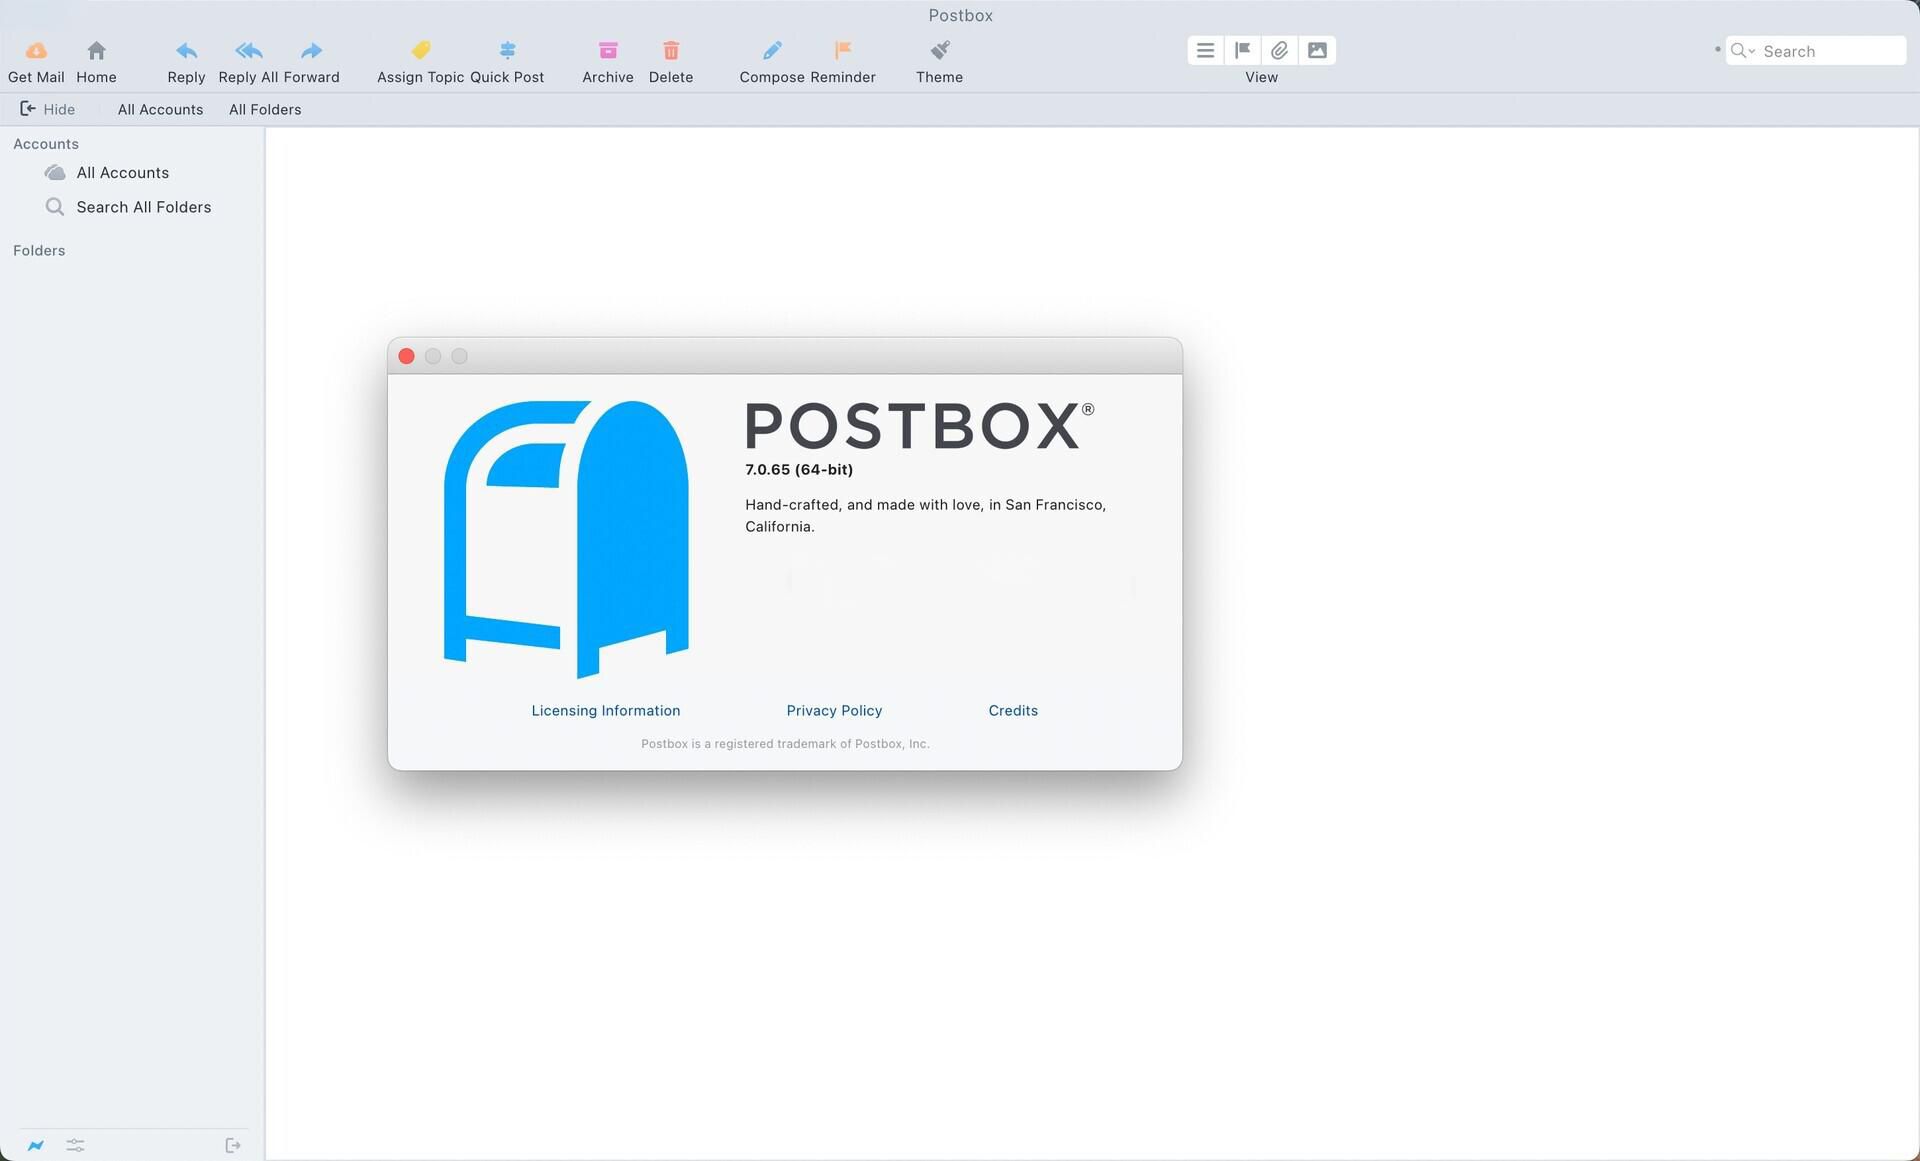Switch to the All Accounts tab
Image resolution: width=1920 pixels, height=1161 pixels.
(160, 109)
